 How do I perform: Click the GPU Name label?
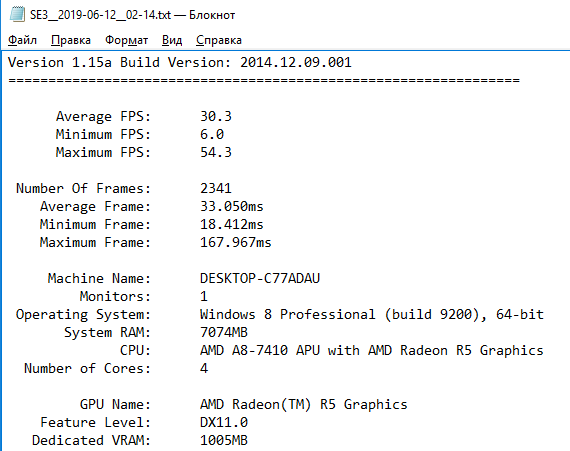pyautogui.click(x=115, y=404)
